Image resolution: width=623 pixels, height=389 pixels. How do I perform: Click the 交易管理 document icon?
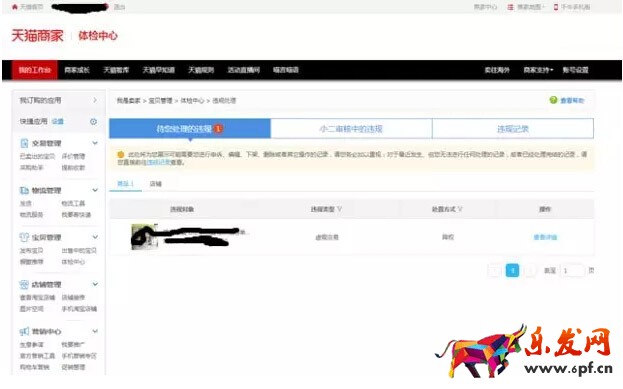click(x=24, y=143)
